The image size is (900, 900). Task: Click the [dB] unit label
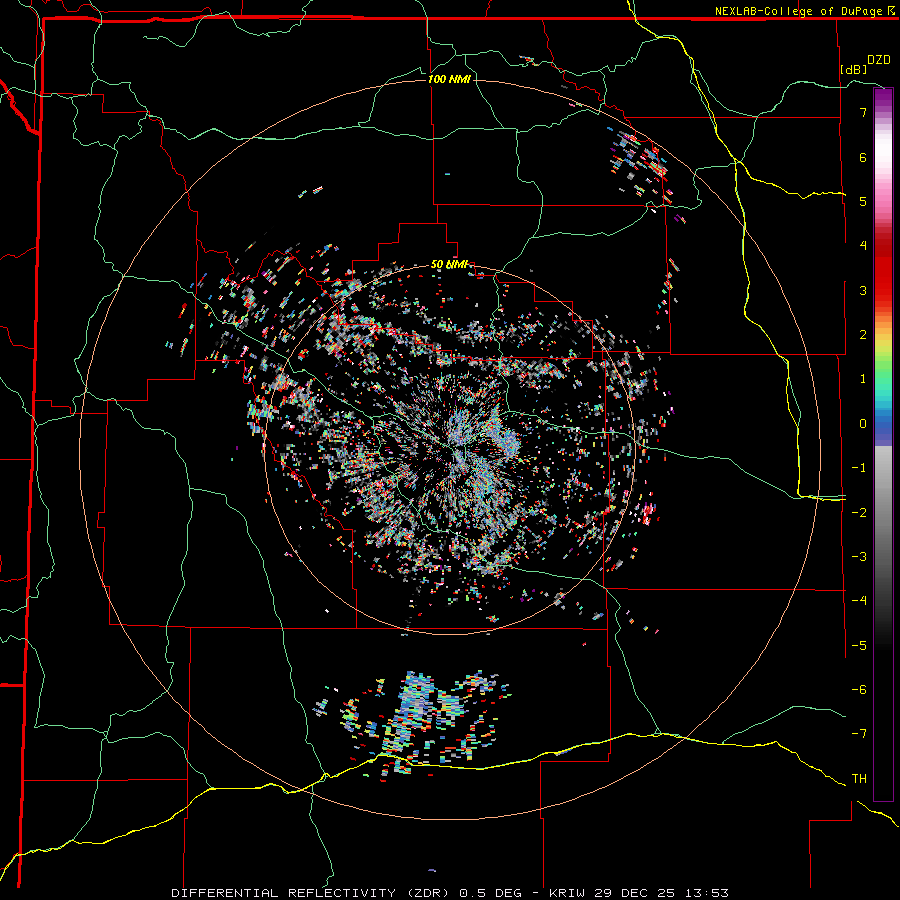coord(854,69)
